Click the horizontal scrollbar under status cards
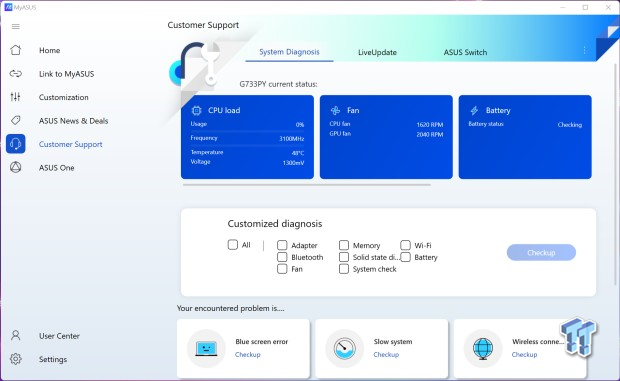 pos(306,185)
